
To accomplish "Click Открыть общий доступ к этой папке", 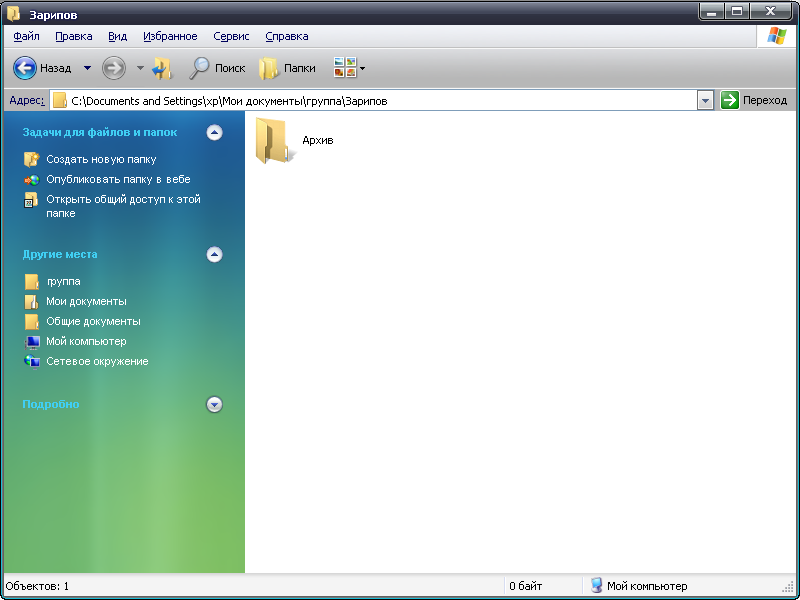I will click(123, 206).
